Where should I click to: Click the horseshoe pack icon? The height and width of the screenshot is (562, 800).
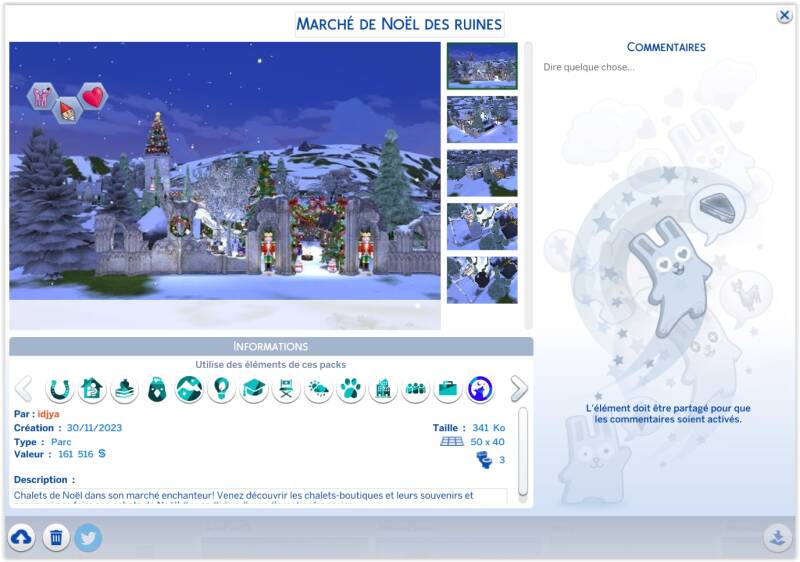[60, 390]
